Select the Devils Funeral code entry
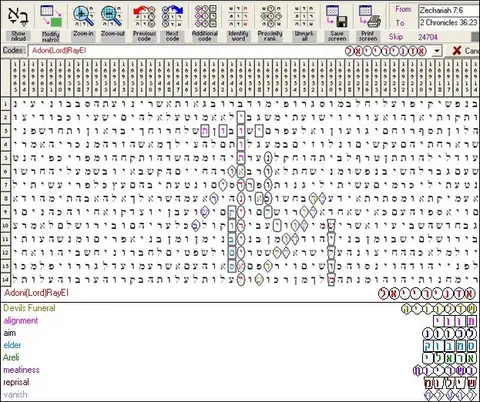Image resolution: width=480 pixels, height=402 pixels. point(29,308)
